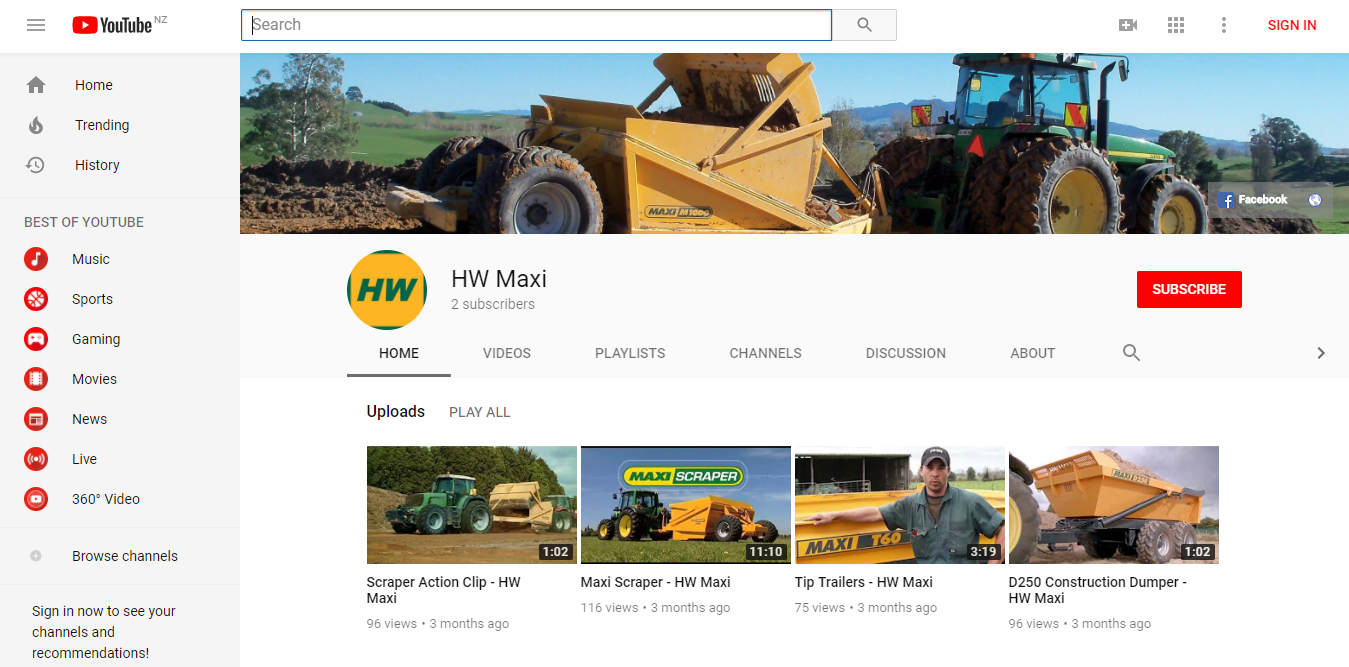The image size is (1349, 667).
Task: Click the globe website icon on banner
Action: tap(1315, 200)
